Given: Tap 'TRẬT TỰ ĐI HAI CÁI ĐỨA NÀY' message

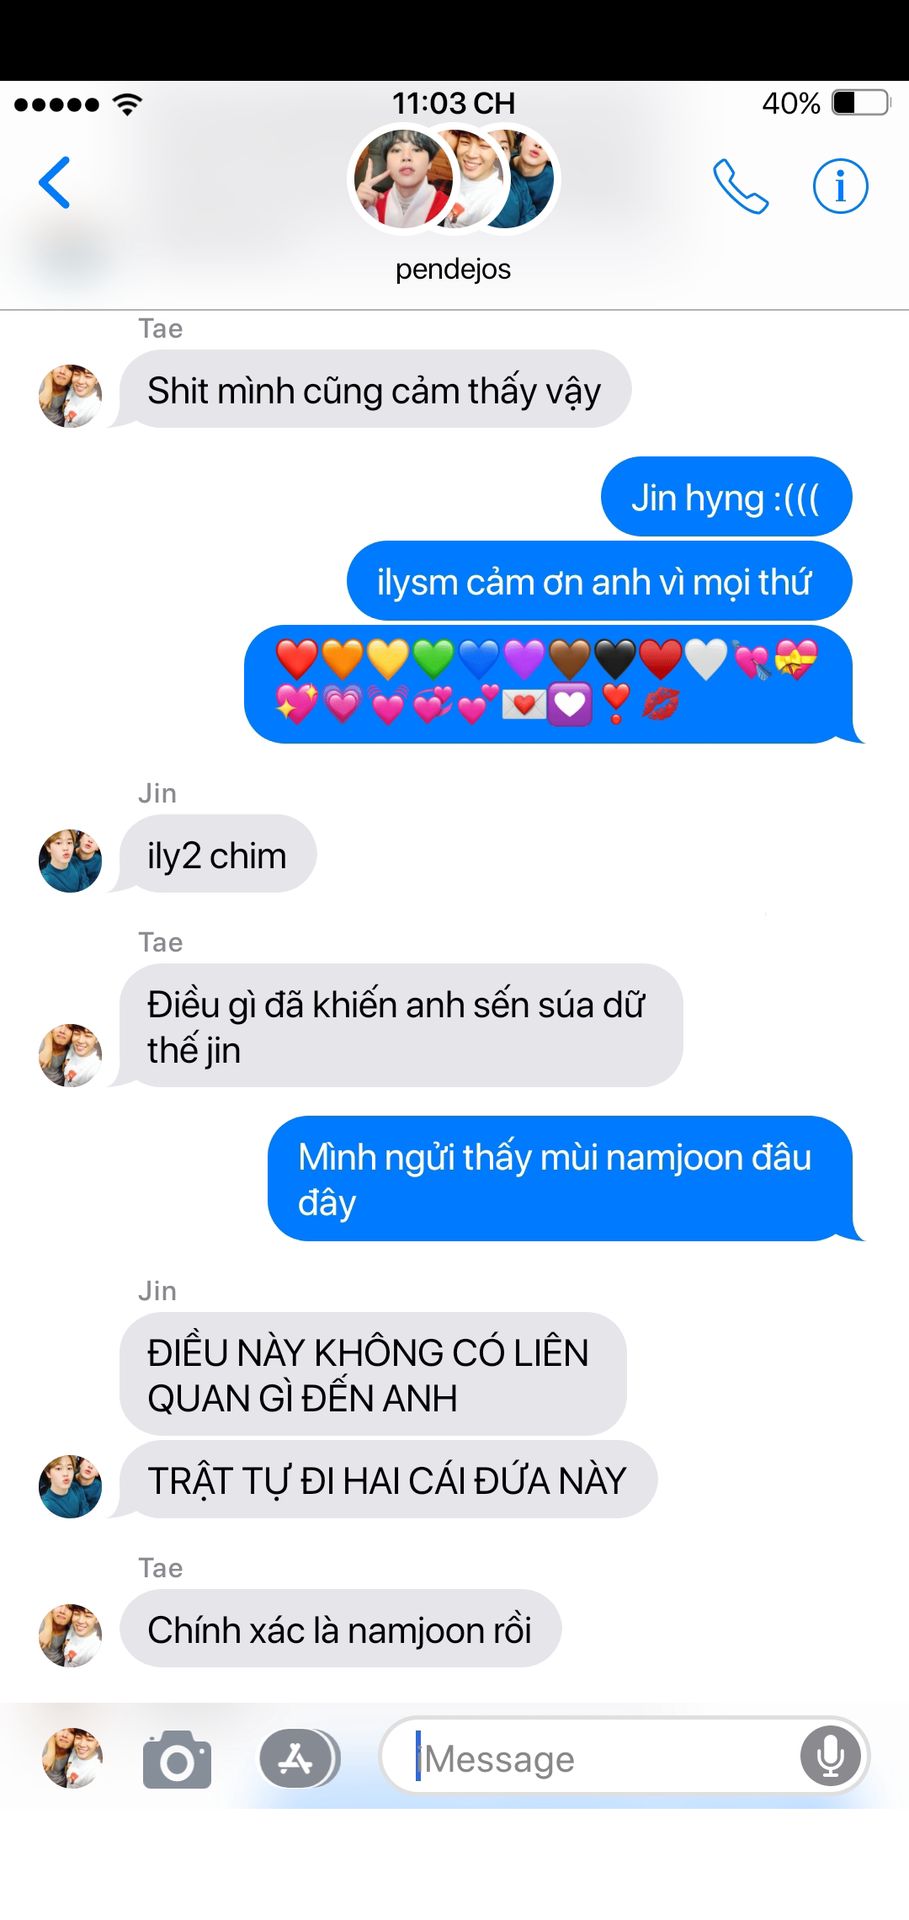Looking at the screenshot, I should [x=388, y=1480].
